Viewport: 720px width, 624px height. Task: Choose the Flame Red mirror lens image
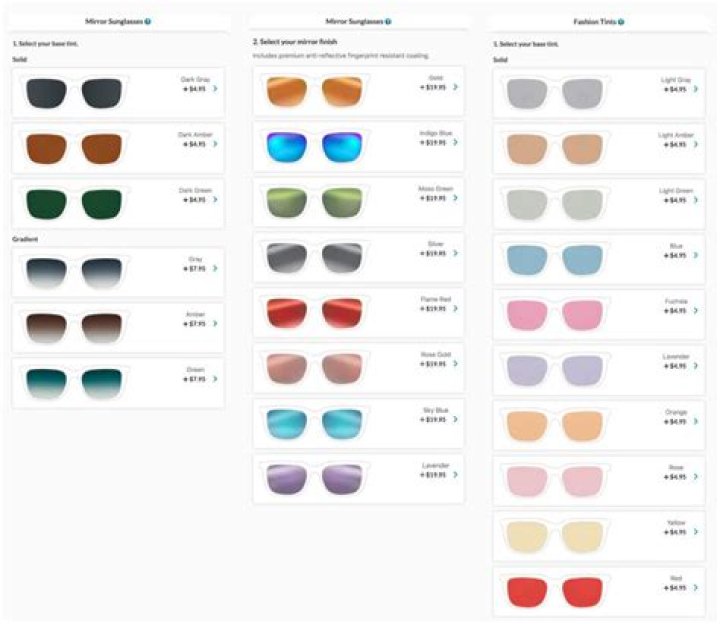[315, 313]
